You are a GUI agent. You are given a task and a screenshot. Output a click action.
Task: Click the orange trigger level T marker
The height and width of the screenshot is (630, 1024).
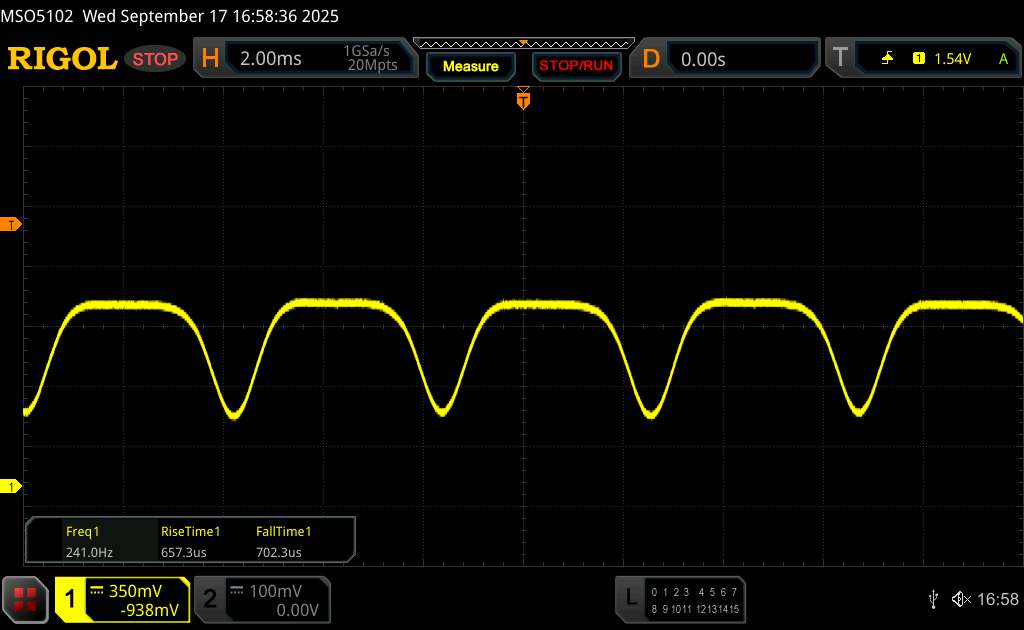(13, 225)
